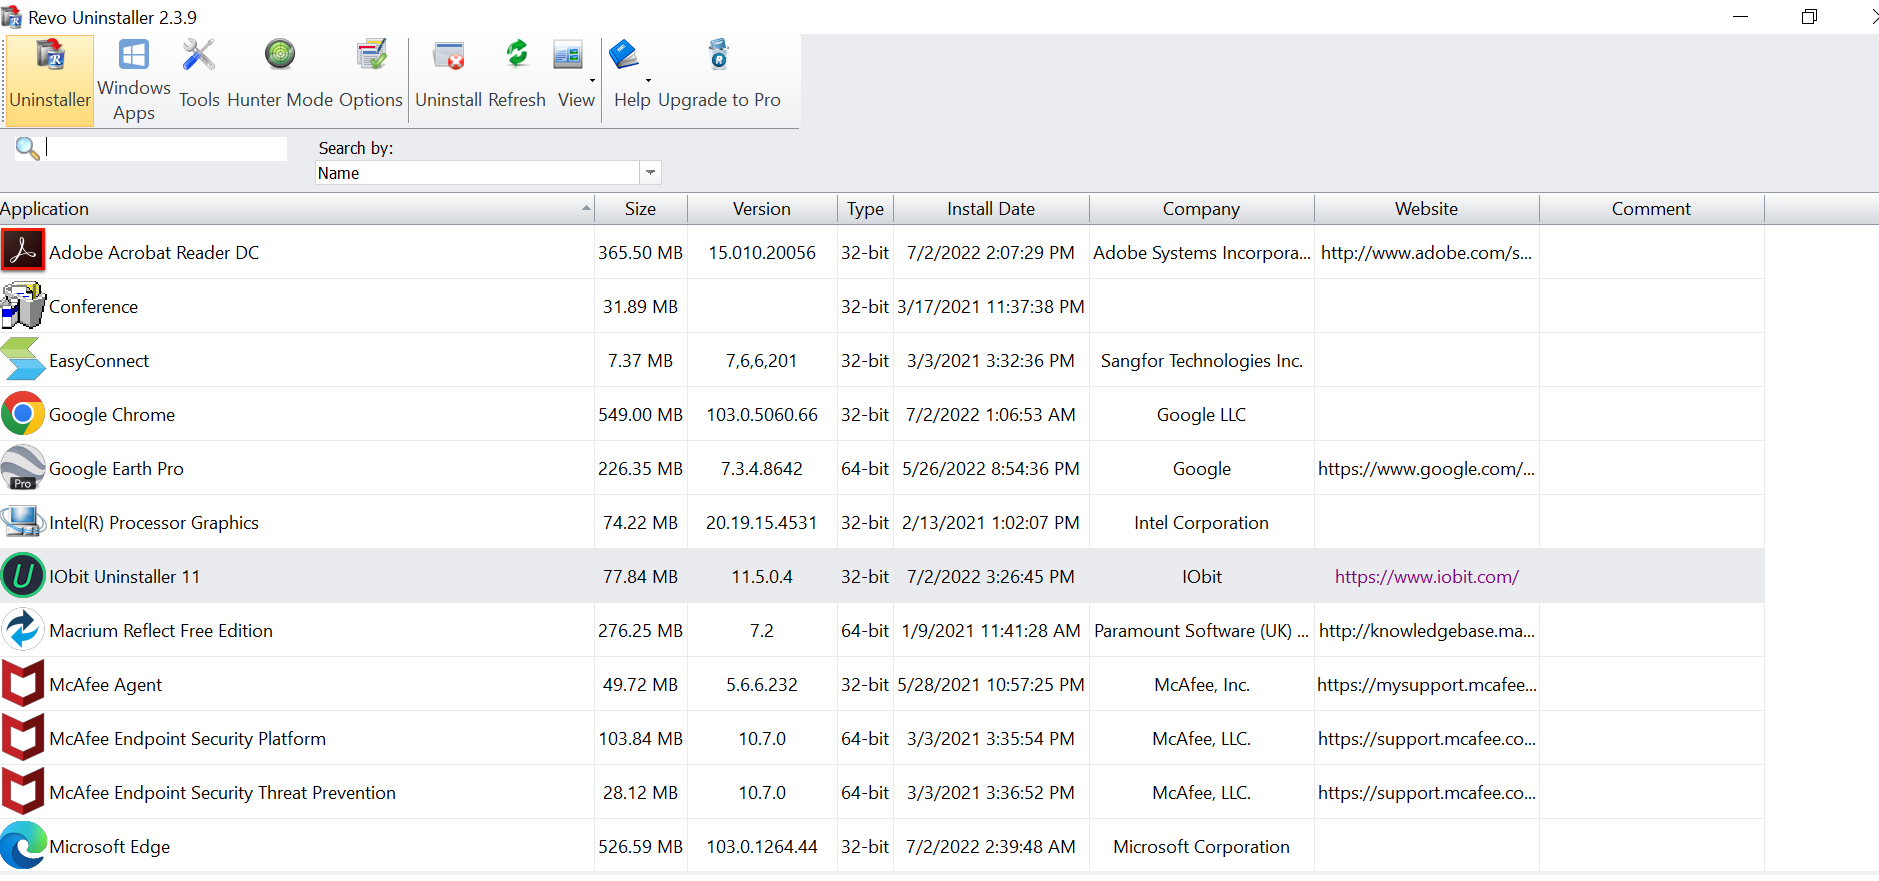Click the search magnifier icon
The width and height of the screenshot is (1879, 881).
click(x=27, y=149)
